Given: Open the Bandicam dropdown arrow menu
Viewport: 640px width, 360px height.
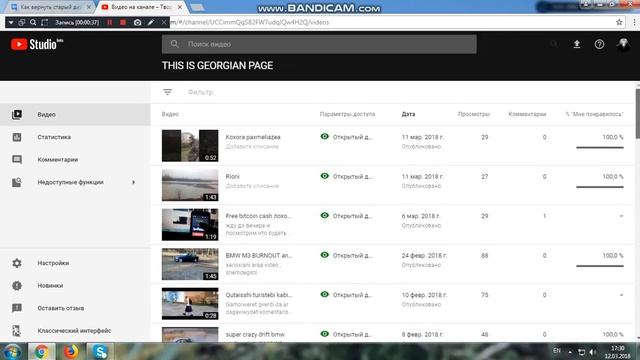Looking at the screenshot, I should coord(11,22).
